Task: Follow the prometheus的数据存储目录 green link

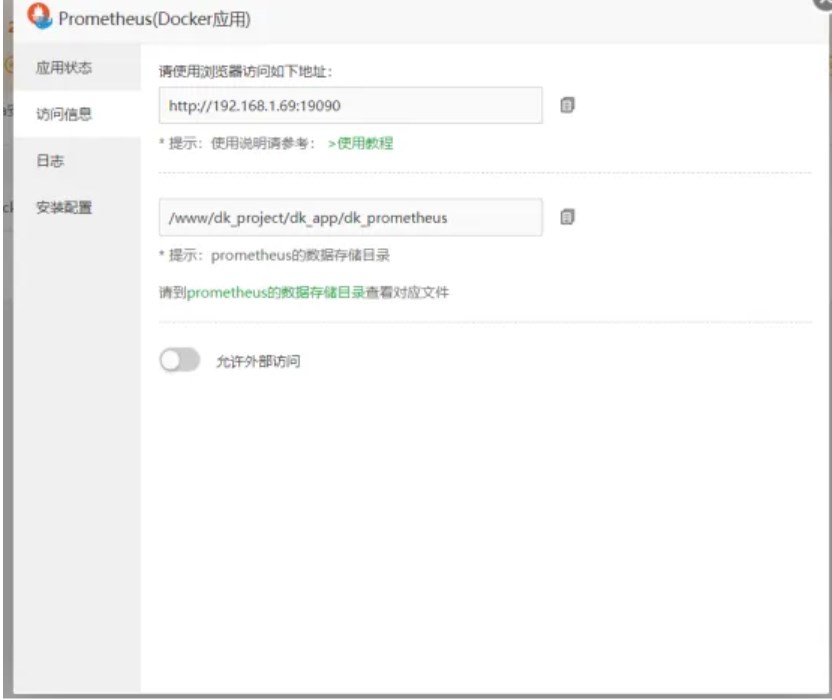Action: [275, 292]
